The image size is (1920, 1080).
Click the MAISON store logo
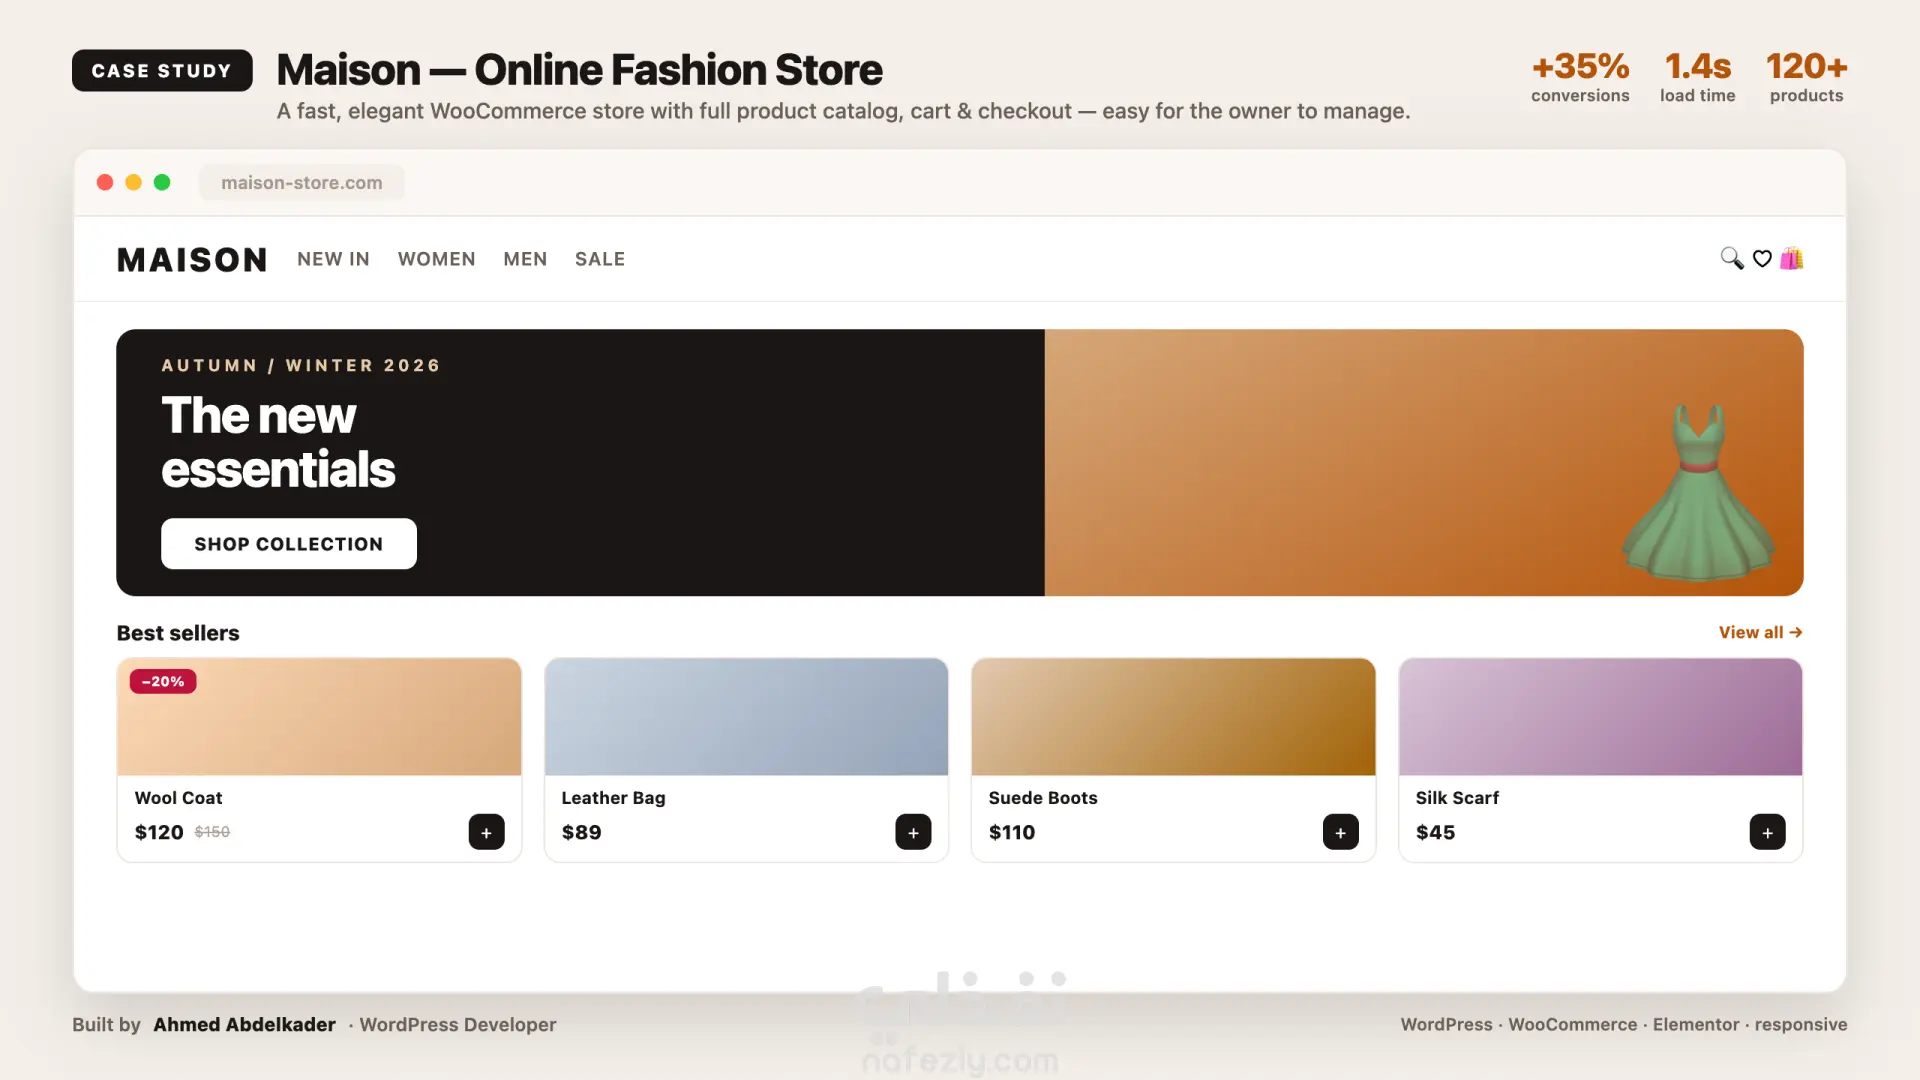192,260
